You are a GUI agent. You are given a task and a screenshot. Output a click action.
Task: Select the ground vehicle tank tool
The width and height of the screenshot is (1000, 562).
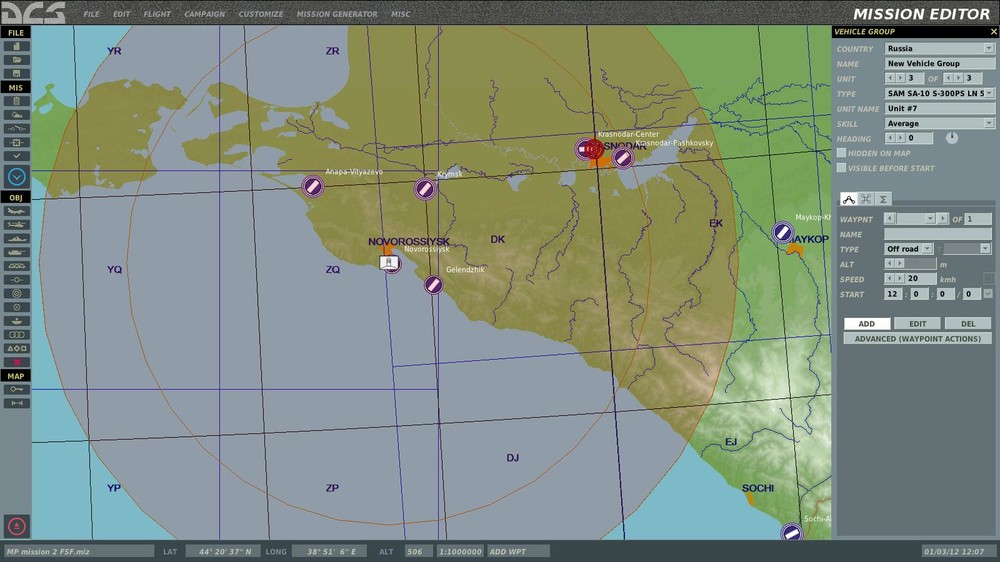pos(17,252)
